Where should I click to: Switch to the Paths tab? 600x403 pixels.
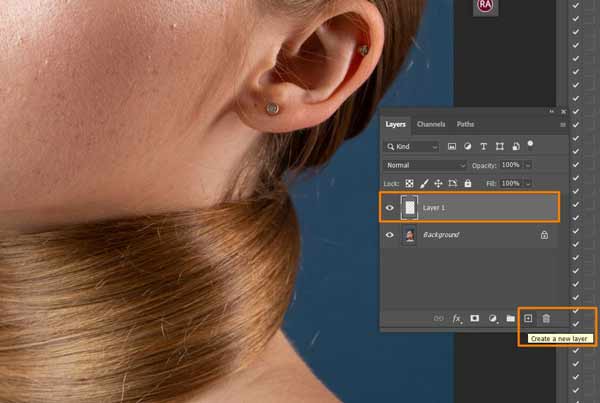pyautogui.click(x=465, y=124)
